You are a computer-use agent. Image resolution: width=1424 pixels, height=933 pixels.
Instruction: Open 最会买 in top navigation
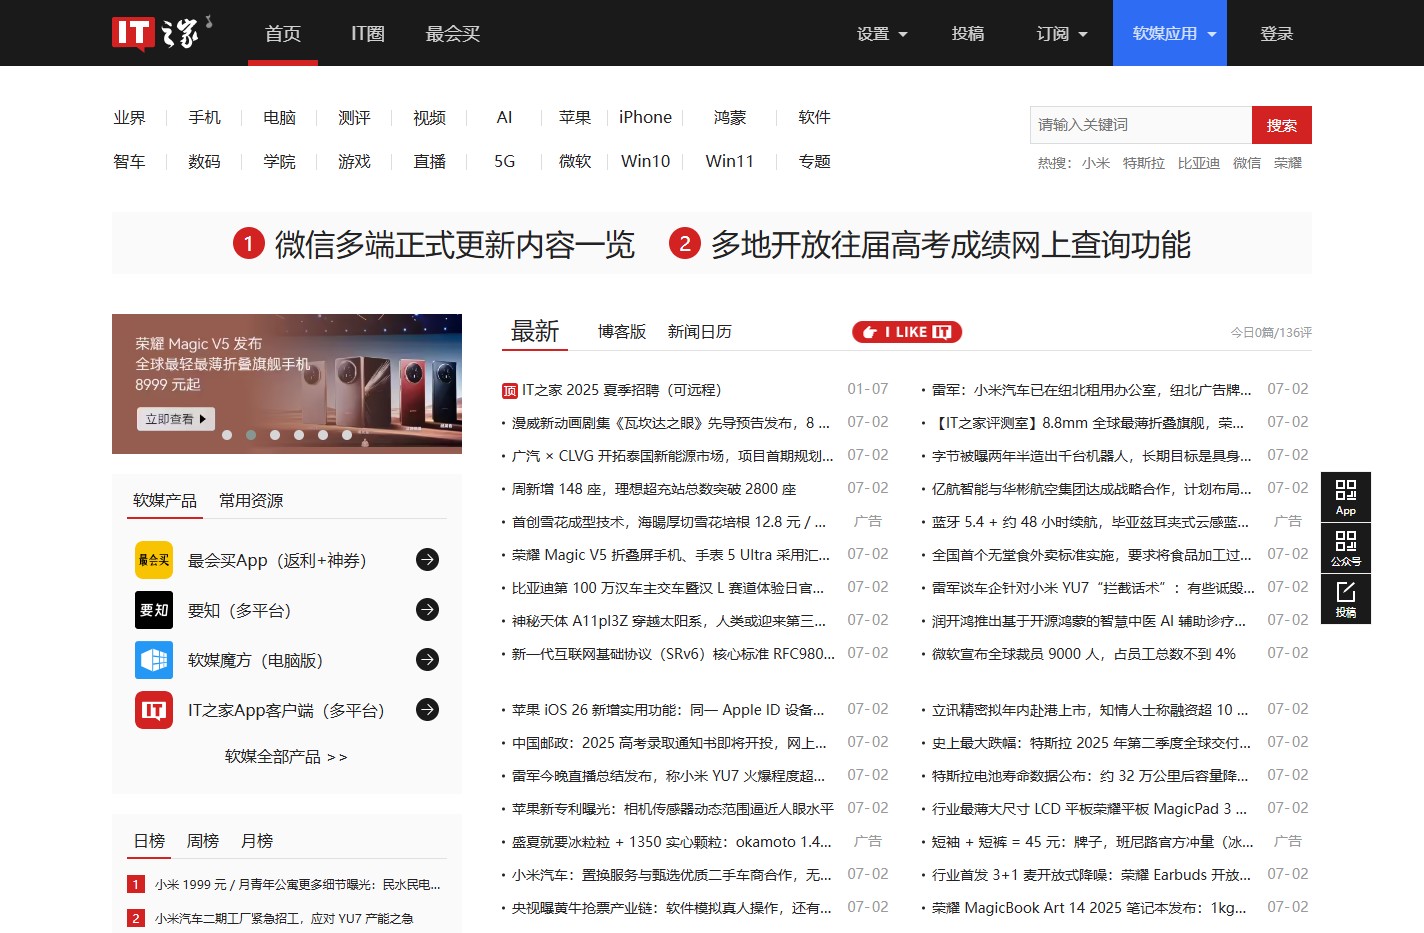(x=453, y=33)
